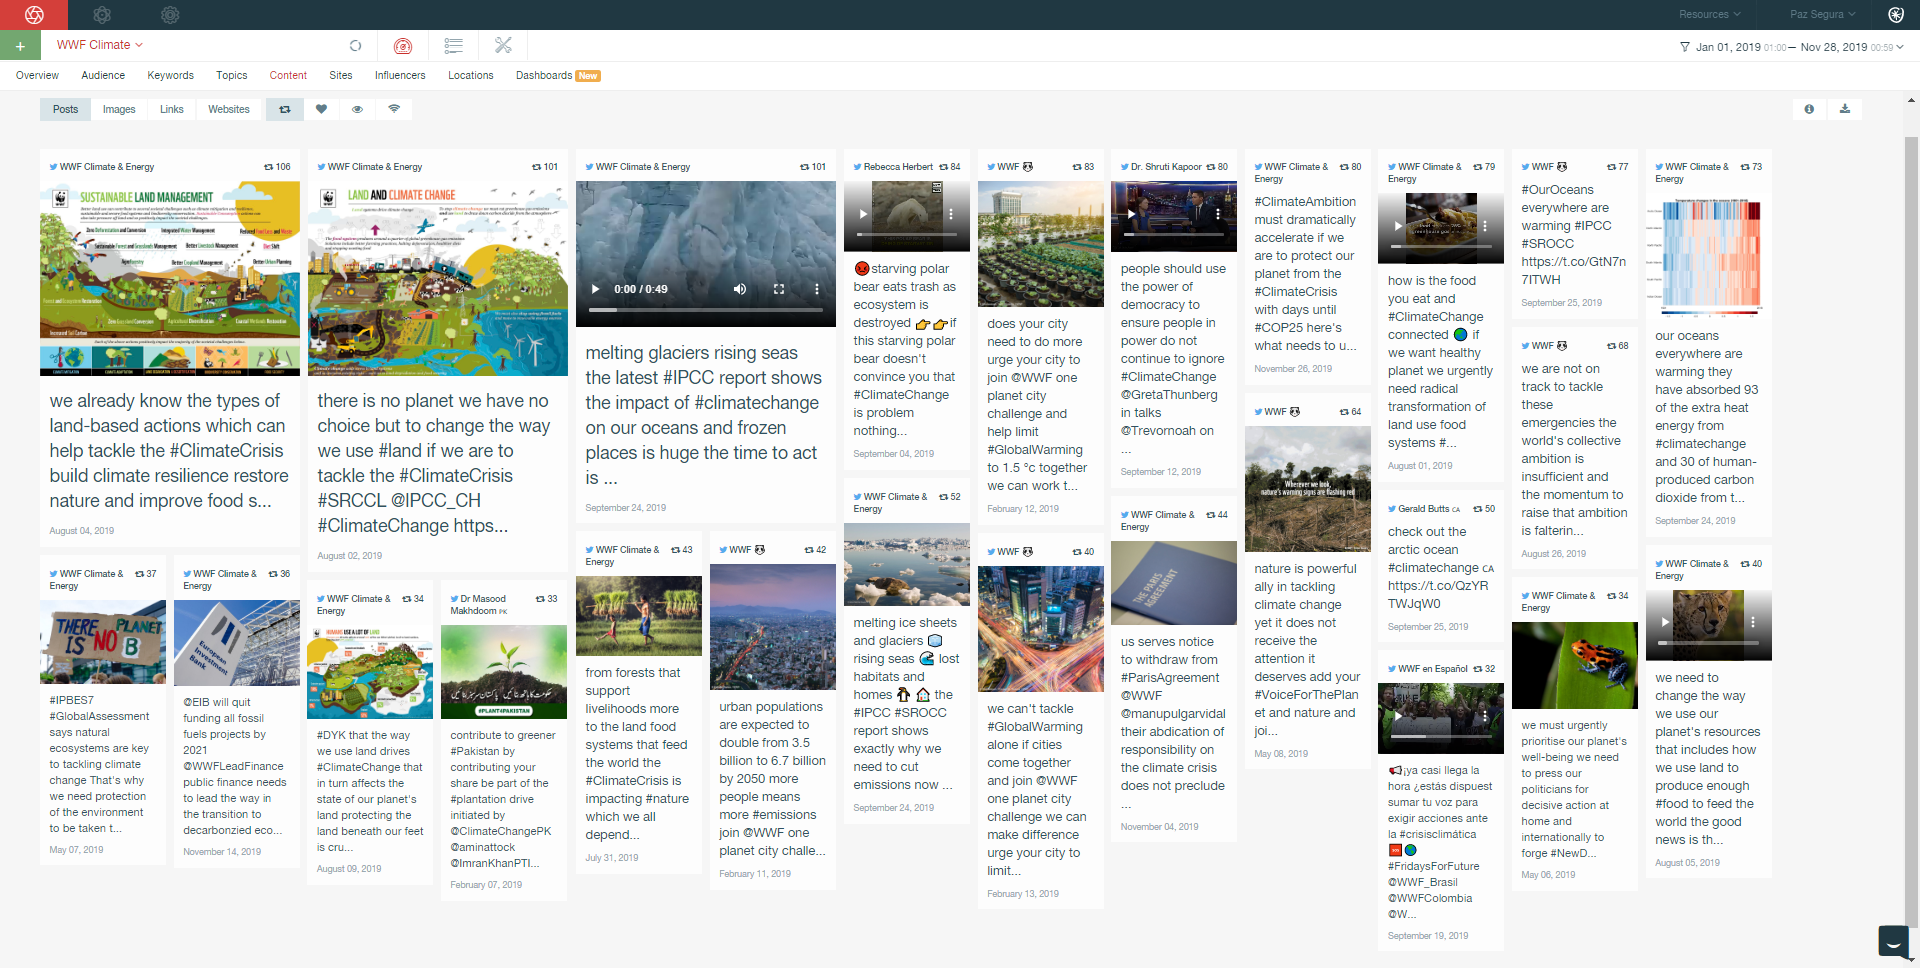Screen dimensions: 1920x968
Task: Click the second gear icon in the top bar
Action: point(170,15)
